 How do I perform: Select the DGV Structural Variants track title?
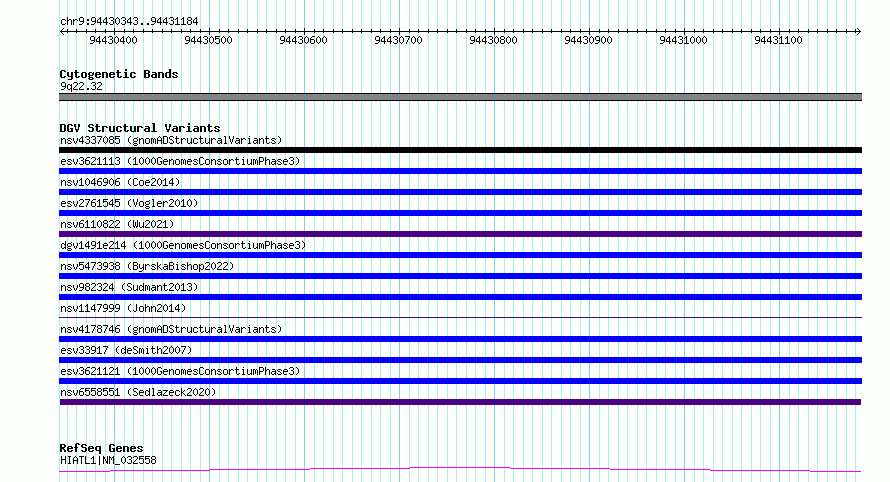tap(140, 128)
